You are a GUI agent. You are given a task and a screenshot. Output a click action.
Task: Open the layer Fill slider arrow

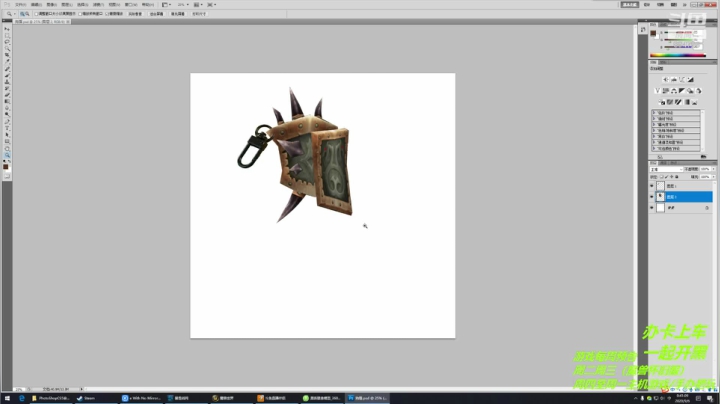[714, 177]
